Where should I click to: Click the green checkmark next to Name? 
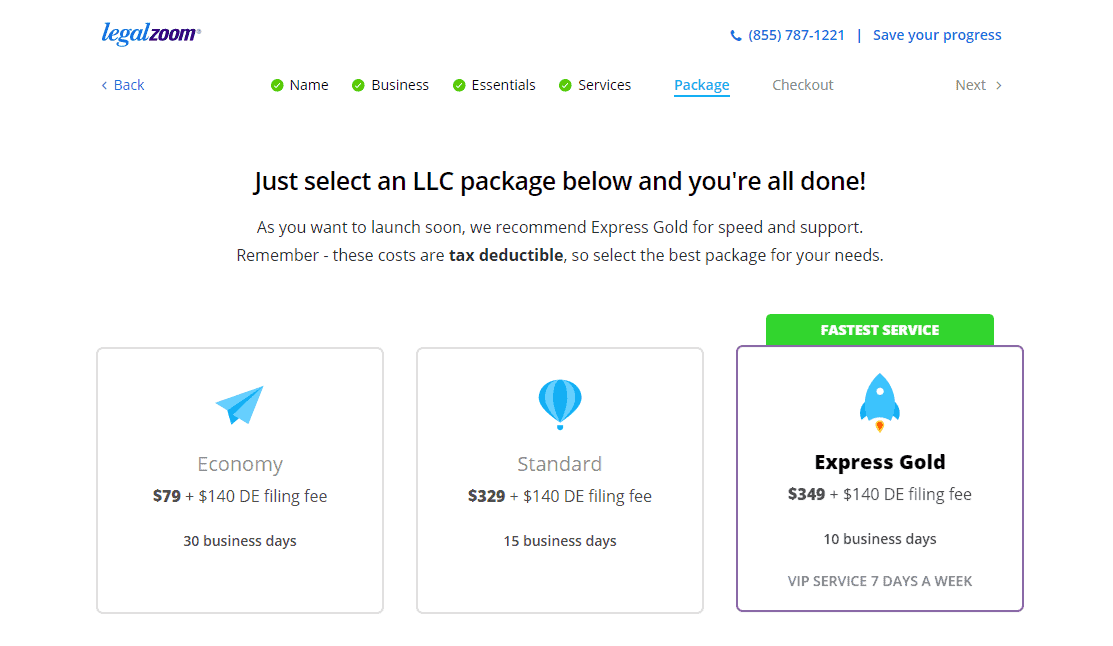(x=277, y=85)
